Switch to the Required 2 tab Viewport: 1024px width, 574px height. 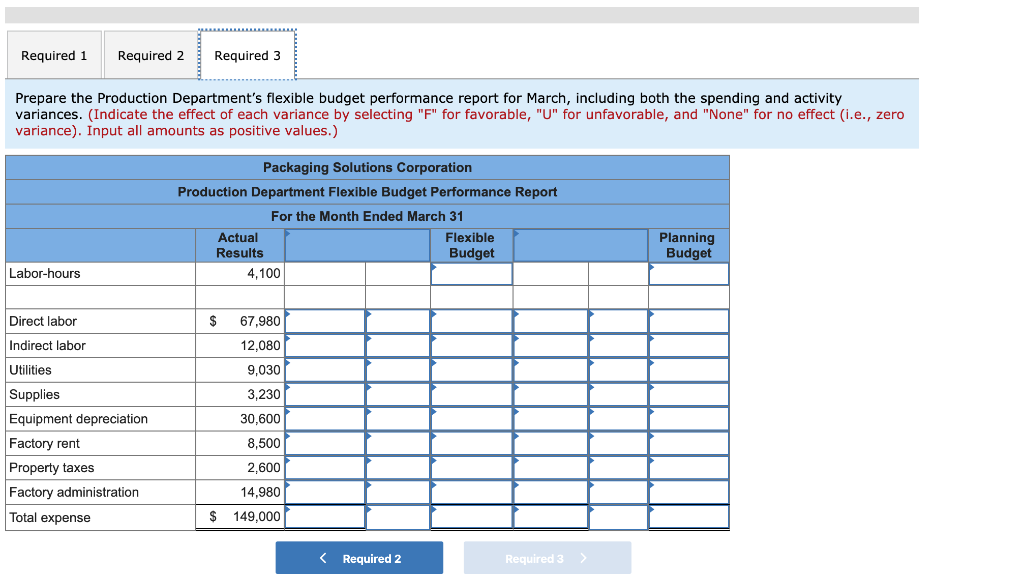(x=151, y=56)
